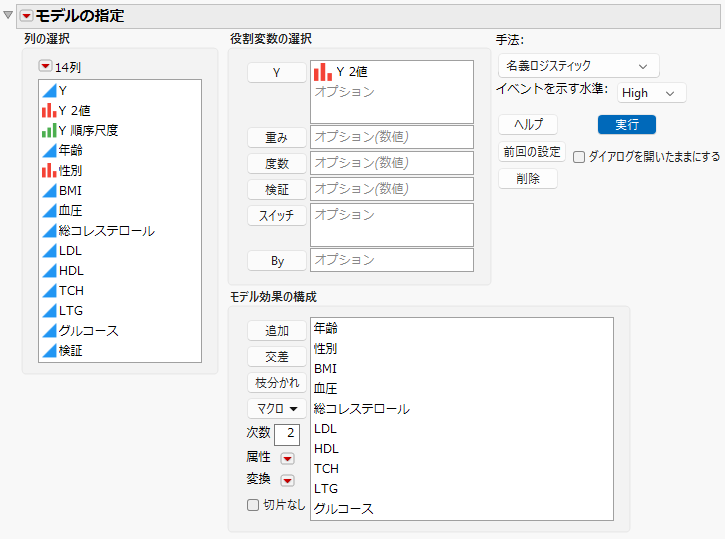
Task: Click the continuous icon next to HDL column
Action: pyautogui.click(x=49, y=270)
